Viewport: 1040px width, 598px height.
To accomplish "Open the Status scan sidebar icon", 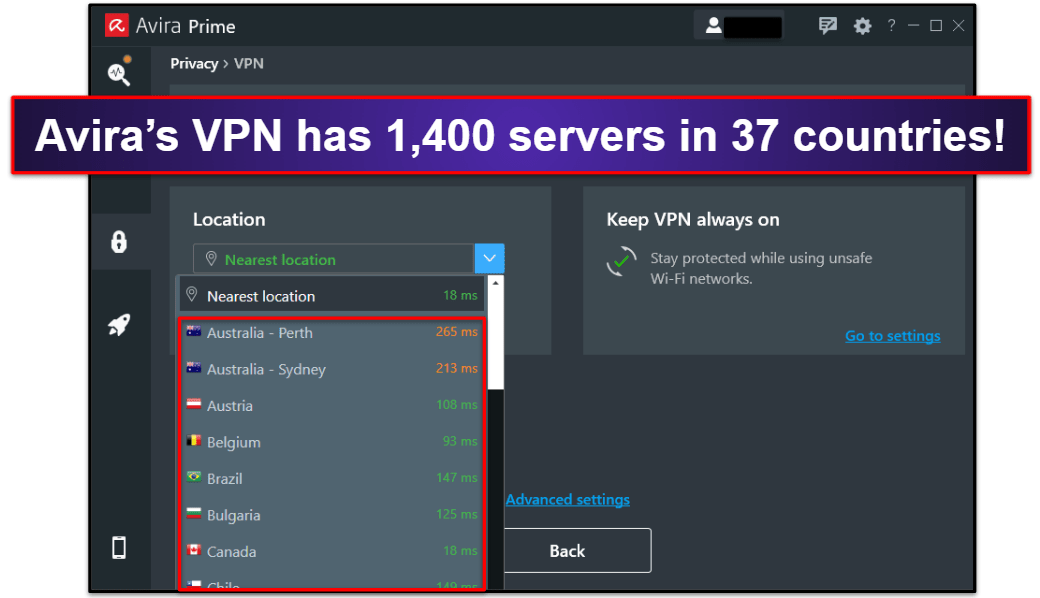I will pos(119,71).
